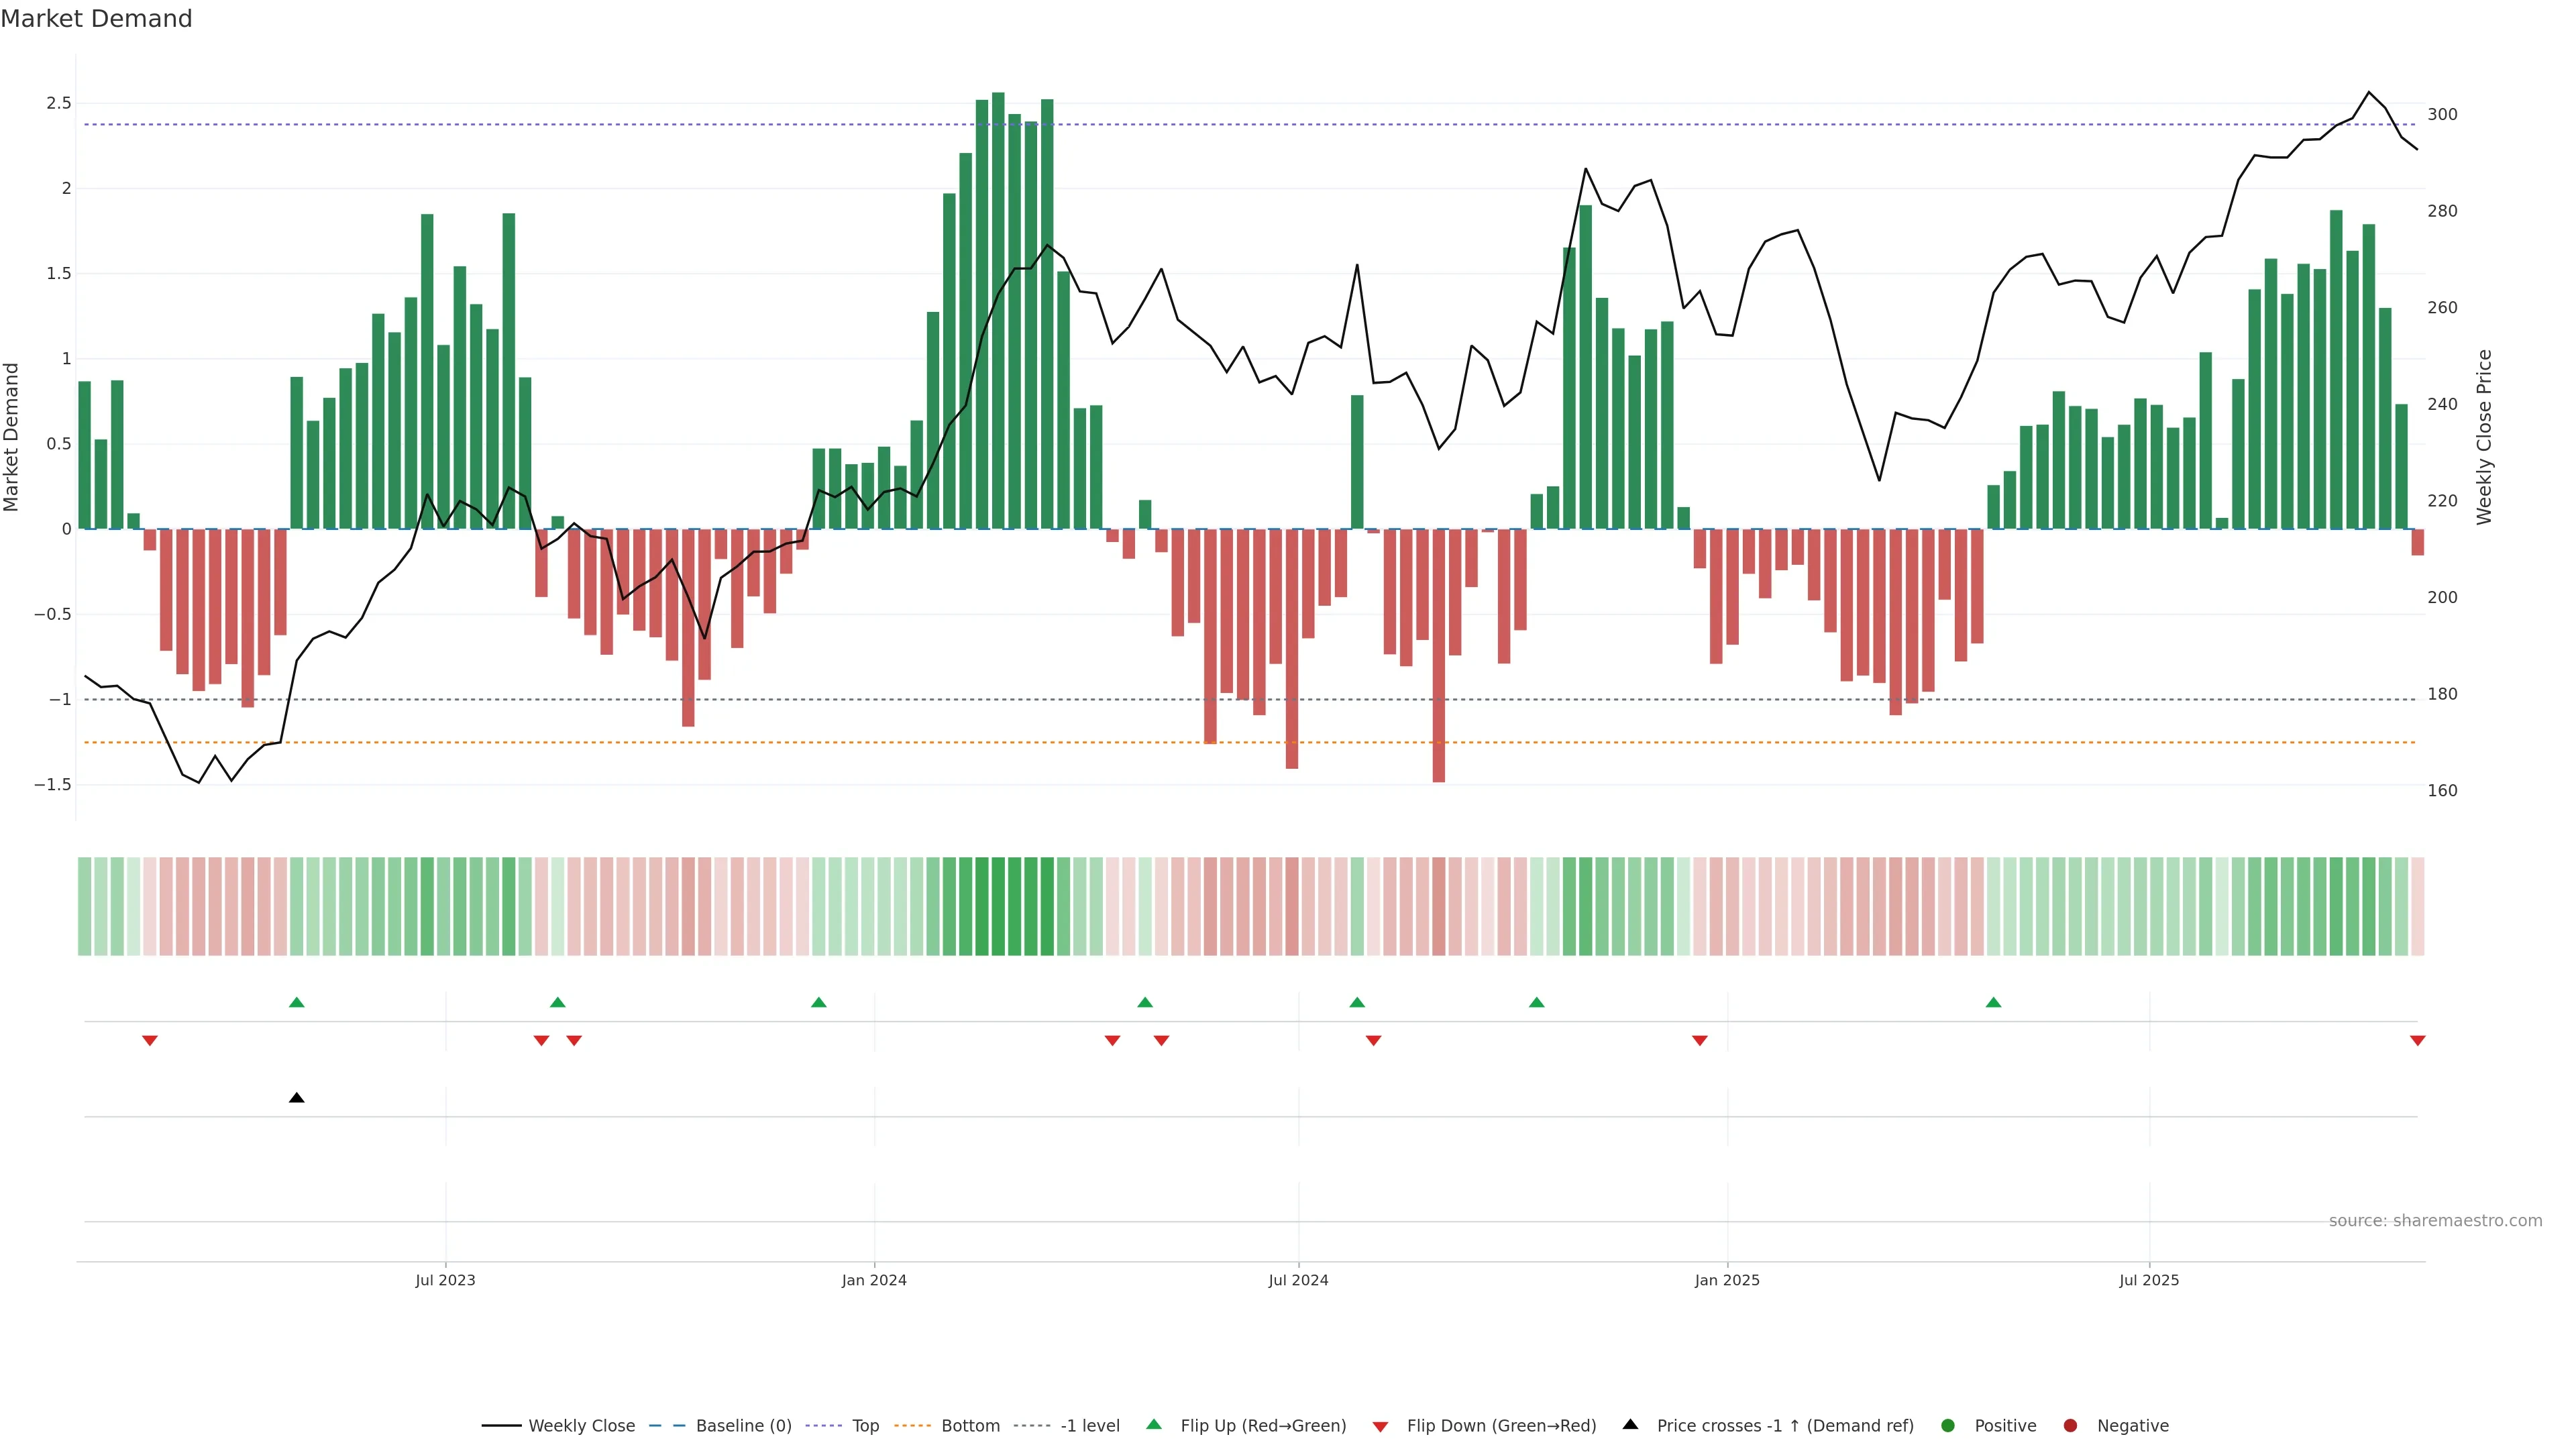Click green flip-up marker before Jan 2024
Screen dimensions: 2576x1449
pos(818,1002)
